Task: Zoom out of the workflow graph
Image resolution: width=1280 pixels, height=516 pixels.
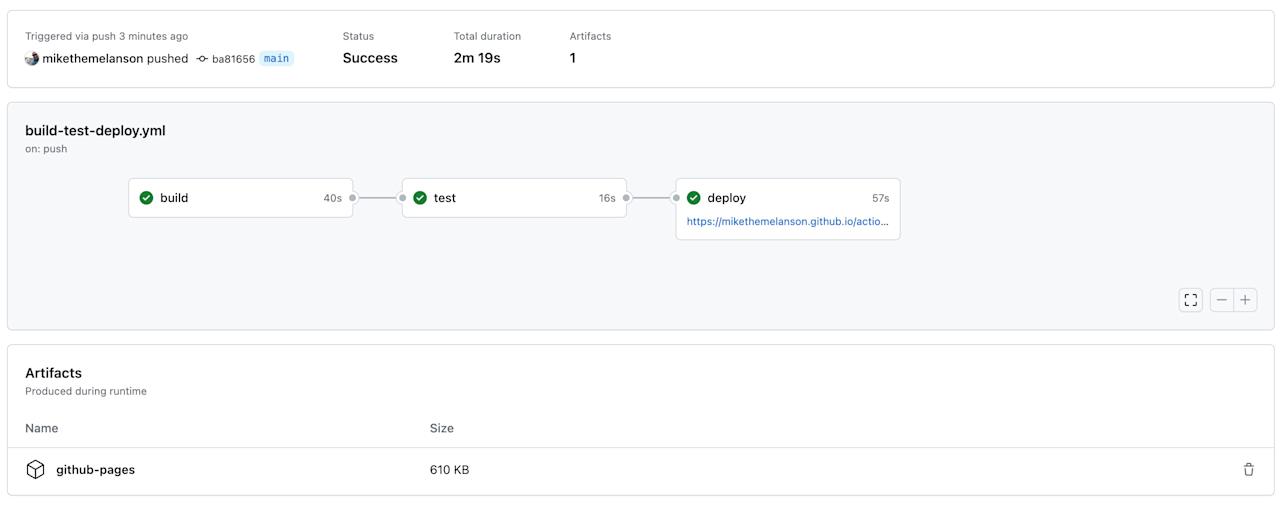Action: (1222, 300)
